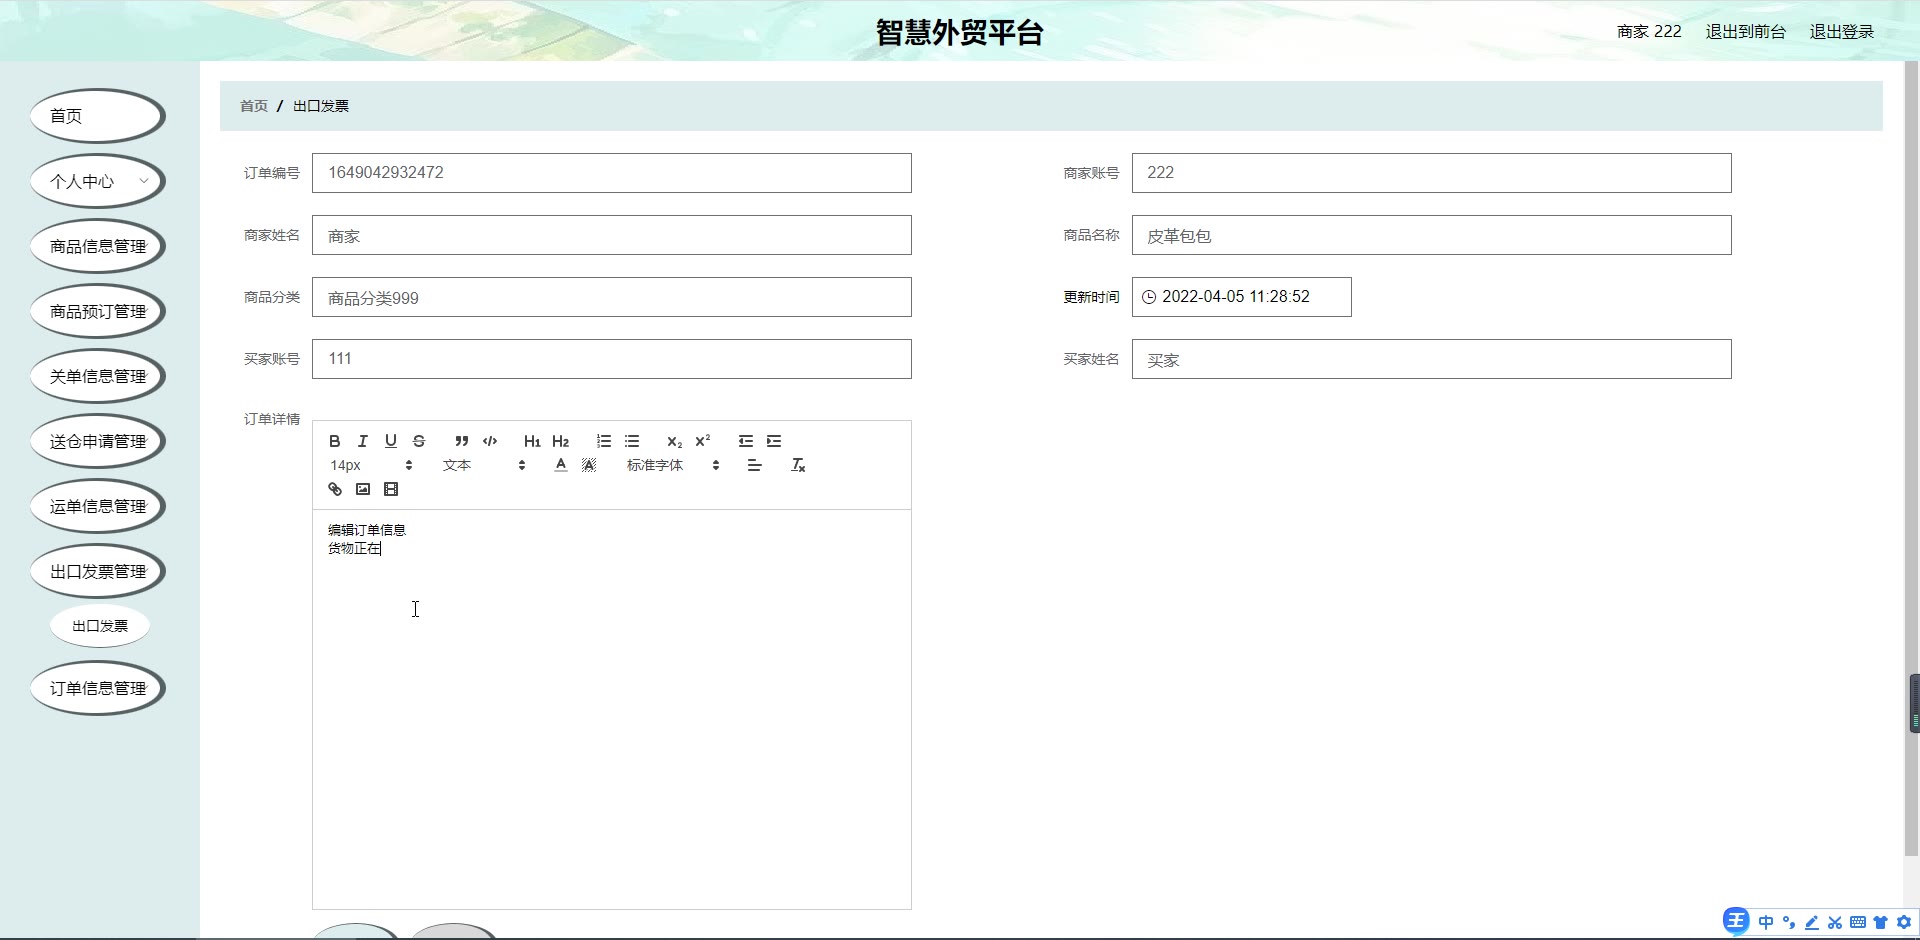Image resolution: width=1920 pixels, height=940 pixels.
Task: Insert a code block
Action: tap(490, 441)
